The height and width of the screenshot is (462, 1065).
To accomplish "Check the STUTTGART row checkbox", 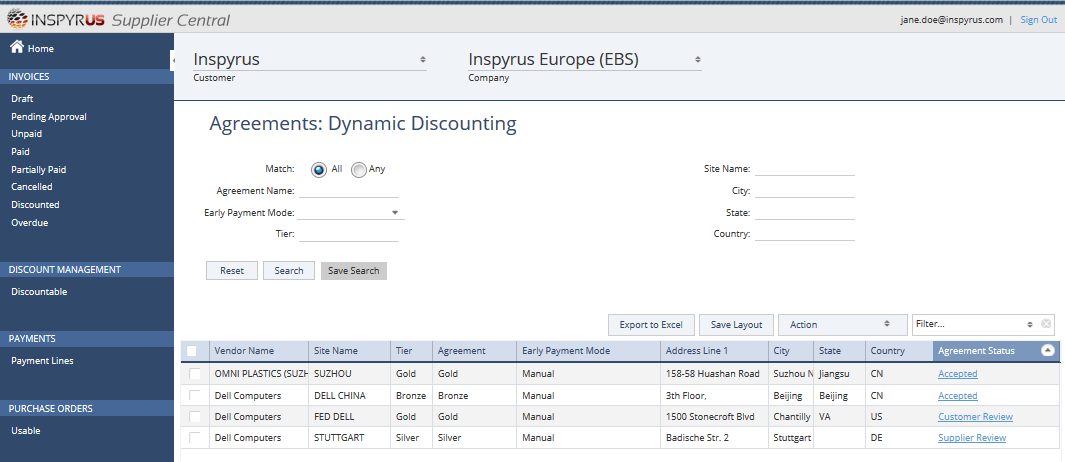I will click(195, 438).
